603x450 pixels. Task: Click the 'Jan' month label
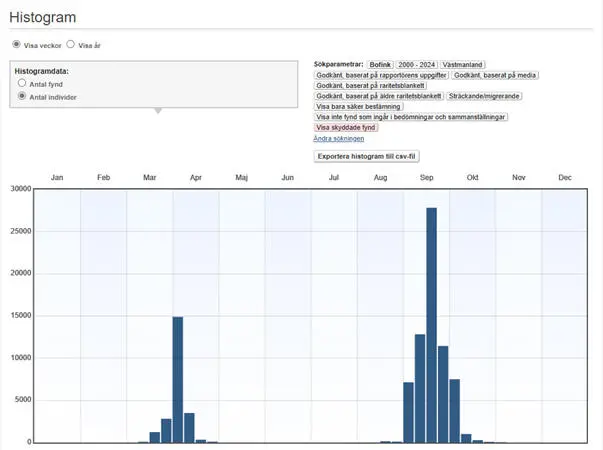(x=58, y=177)
